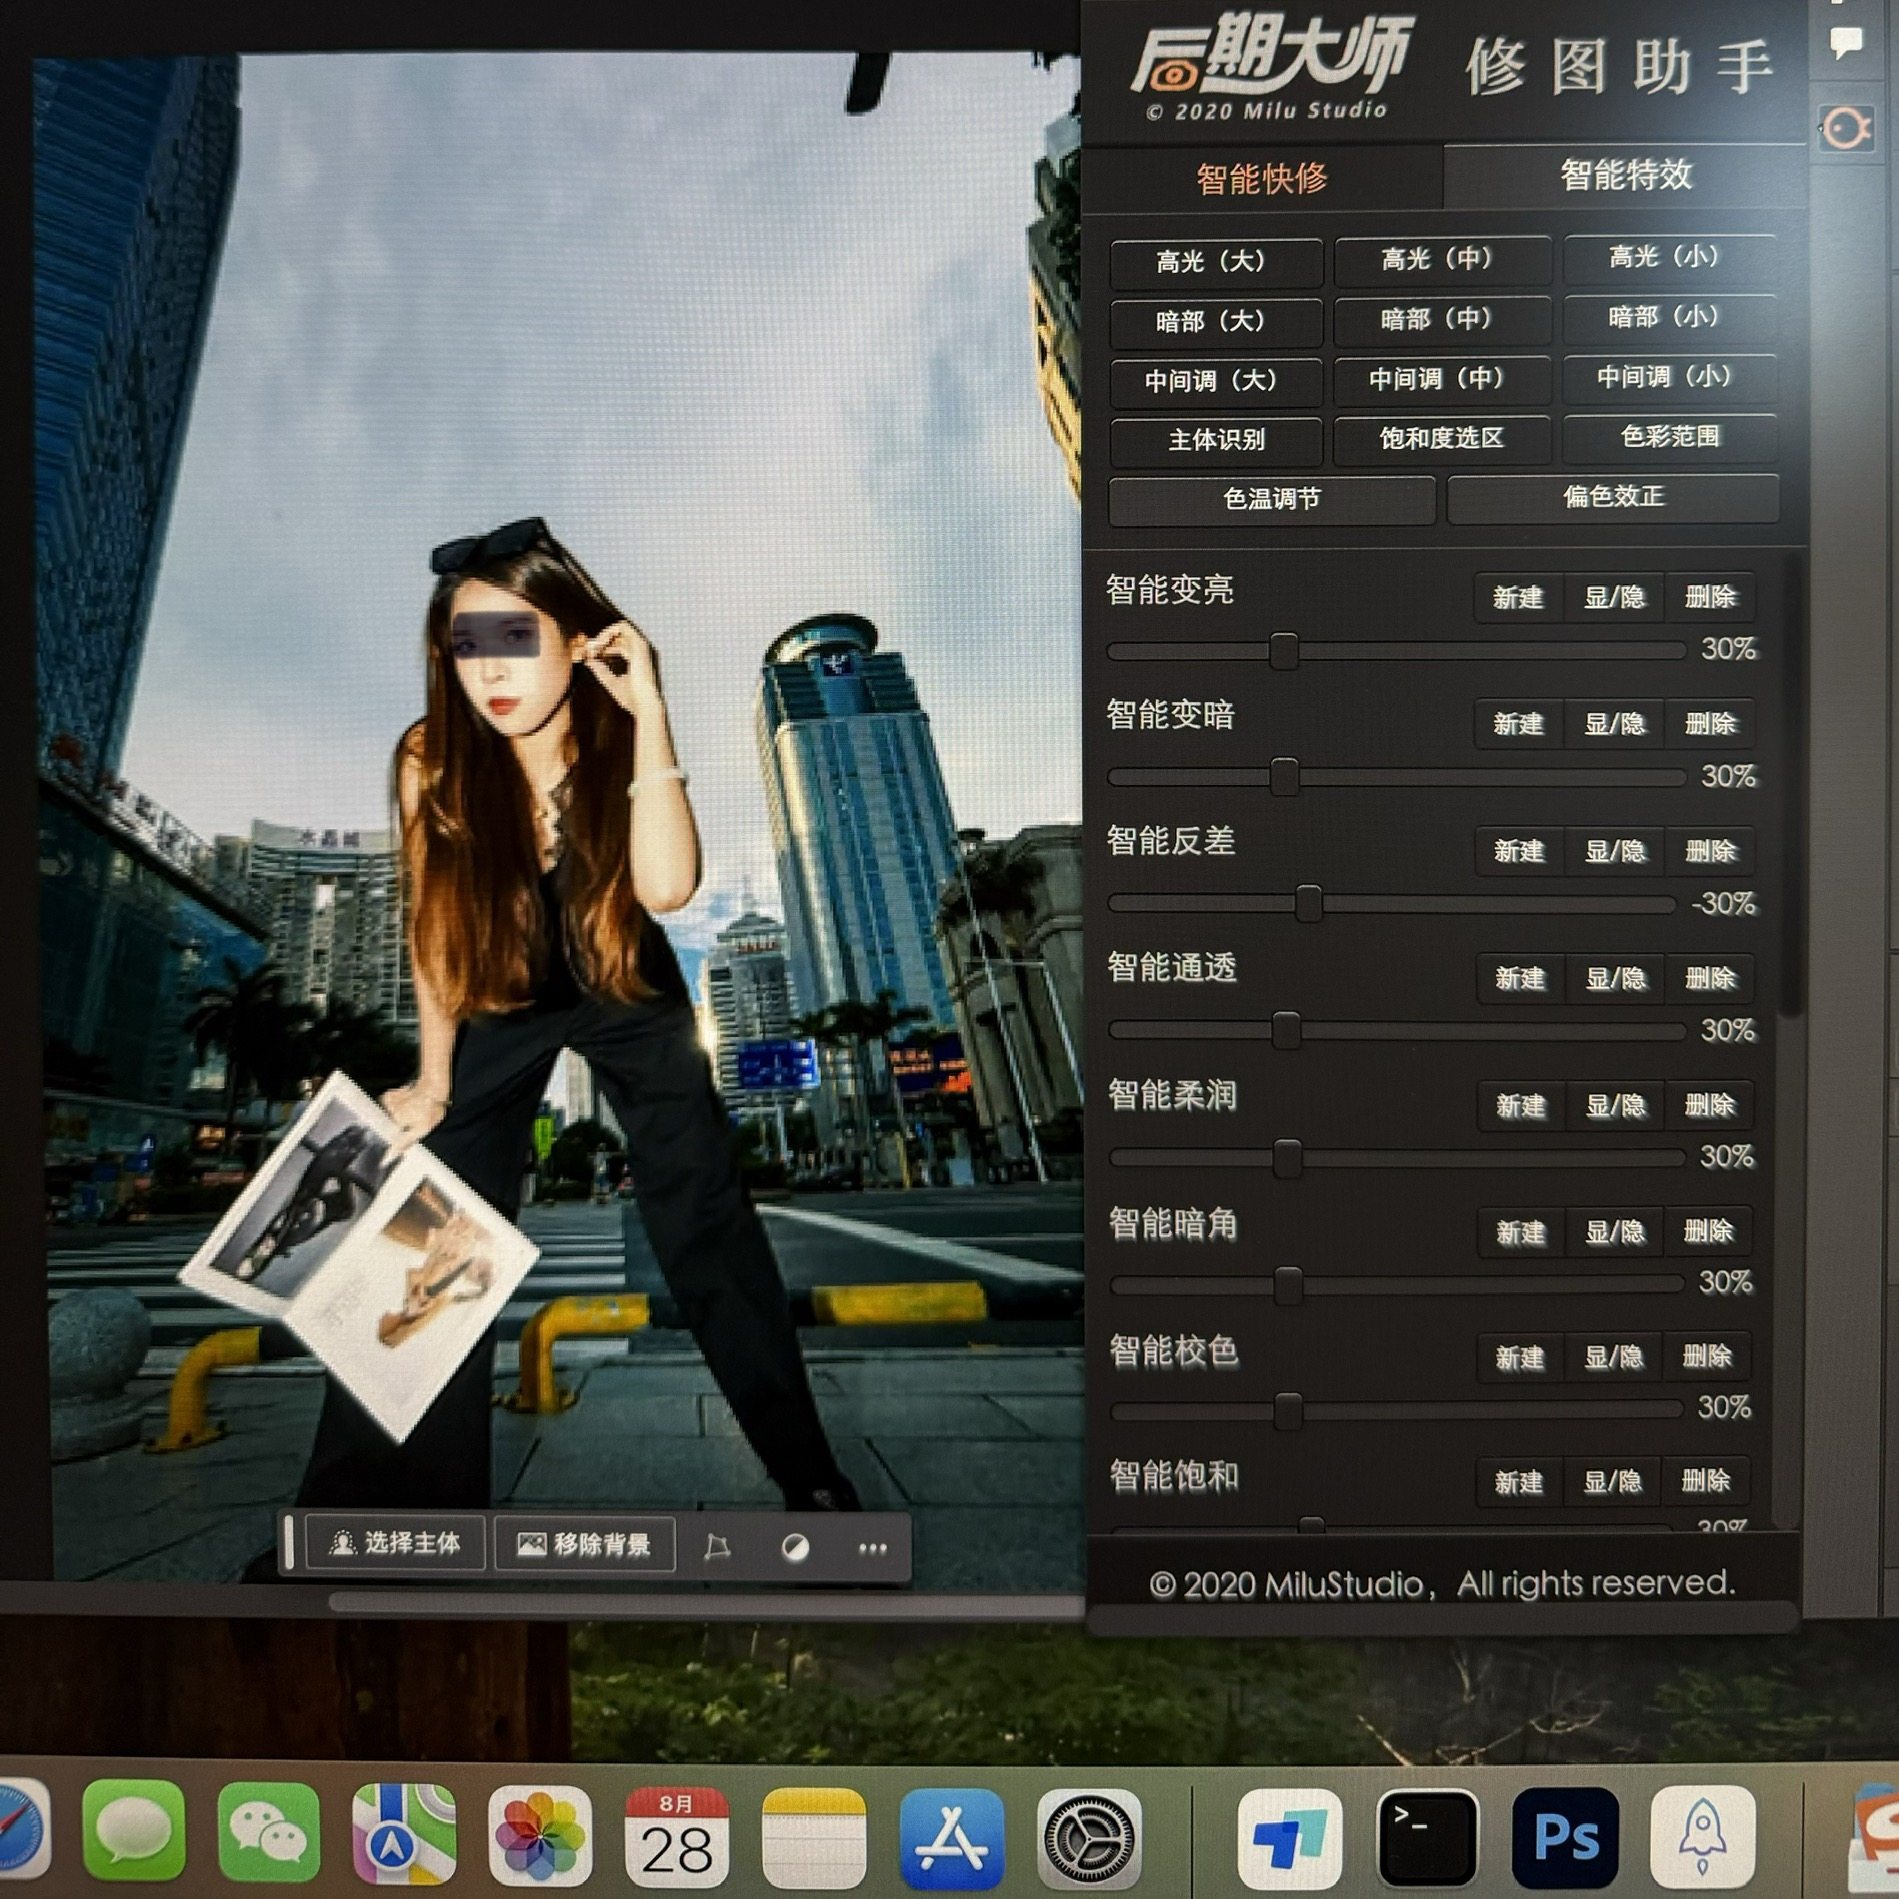Open the comments speech bubble panel icon

(x=1845, y=44)
